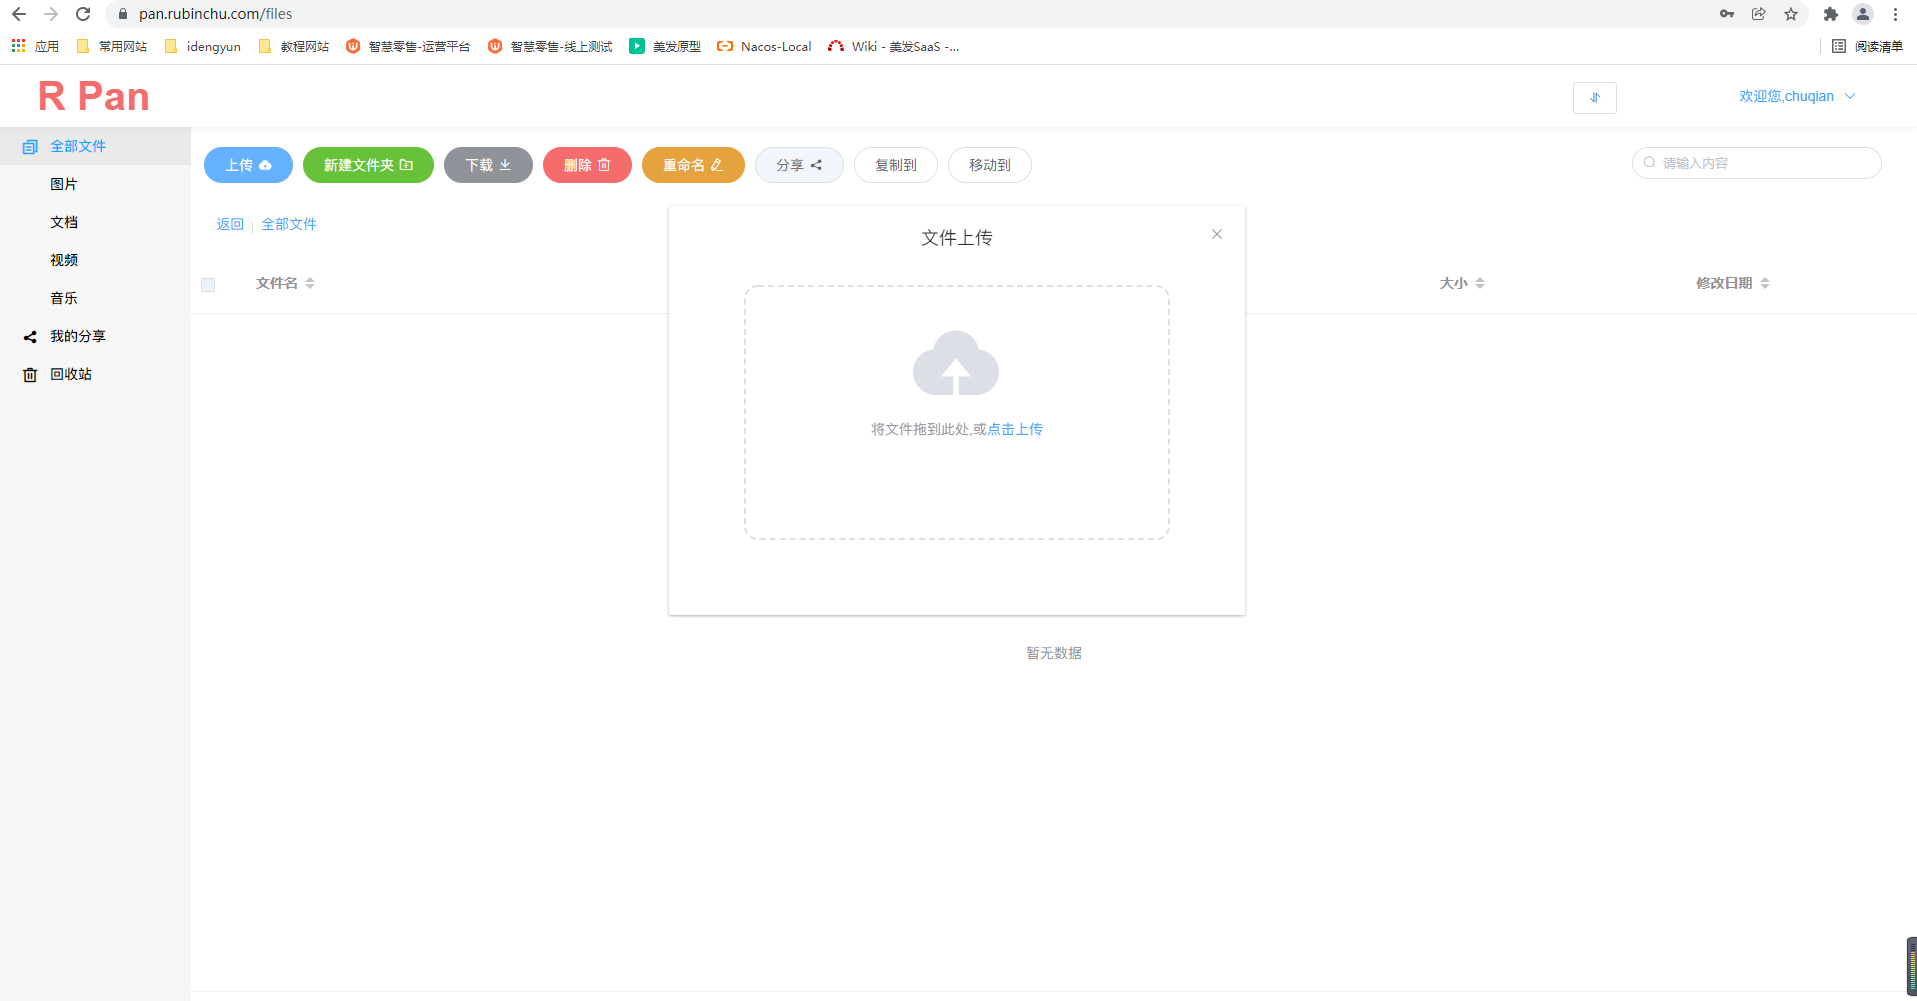This screenshot has width=1917, height=1001.
Task: Click the magnifier icon in search box
Action: 1649,163
